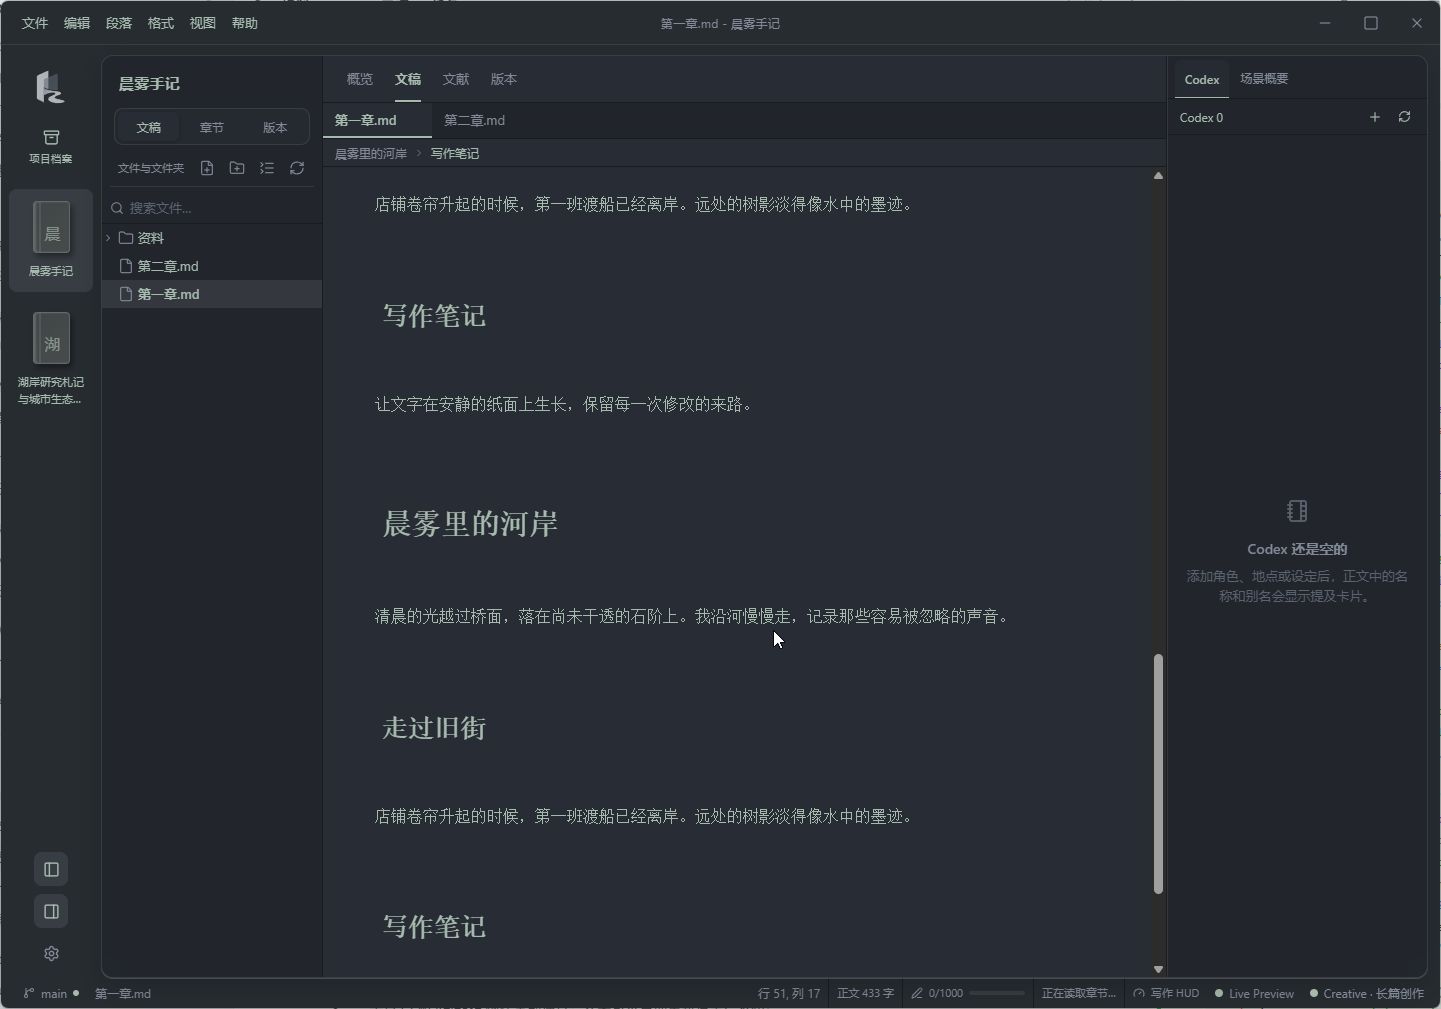Add a new Codex entry with plus icon
Screen dimensions: 1441x1009
1375,117
